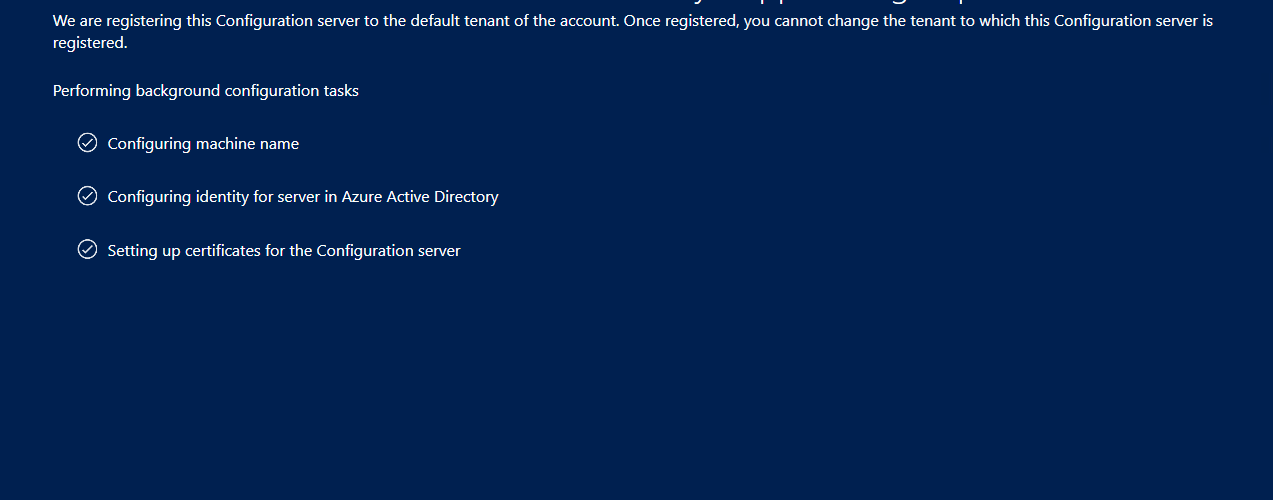Click the phrase default tenant in the notice
Image resolution: width=1273 pixels, height=500 pixels.
click(x=455, y=20)
